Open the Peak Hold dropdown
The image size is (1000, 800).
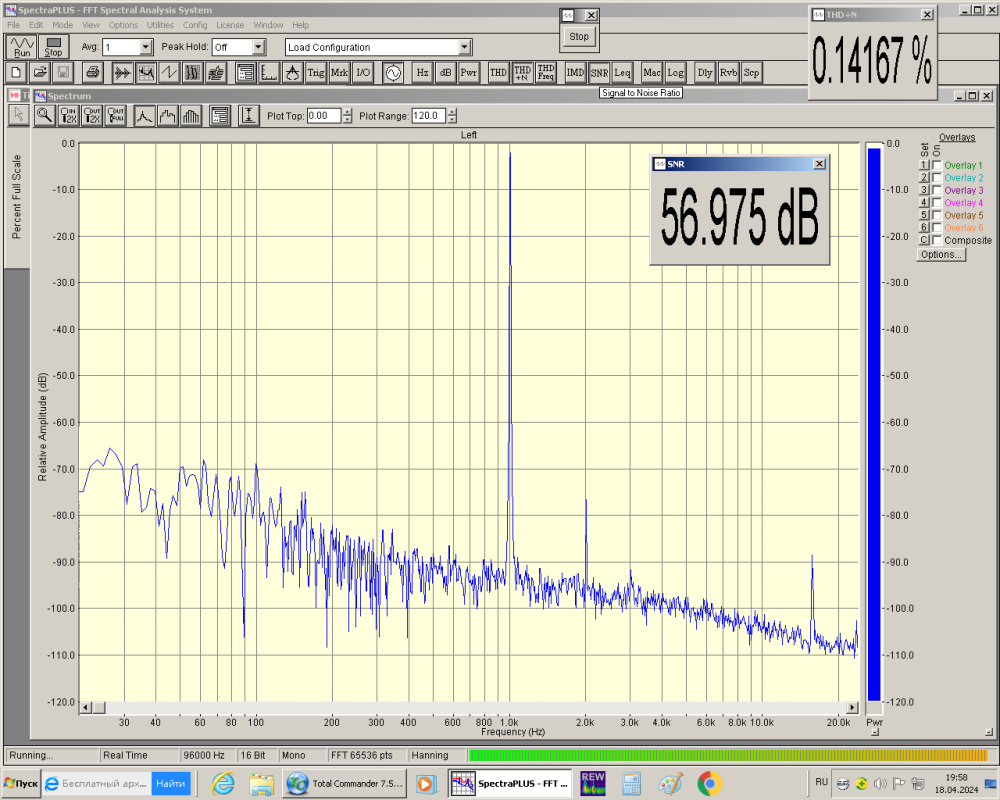tap(259, 47)
